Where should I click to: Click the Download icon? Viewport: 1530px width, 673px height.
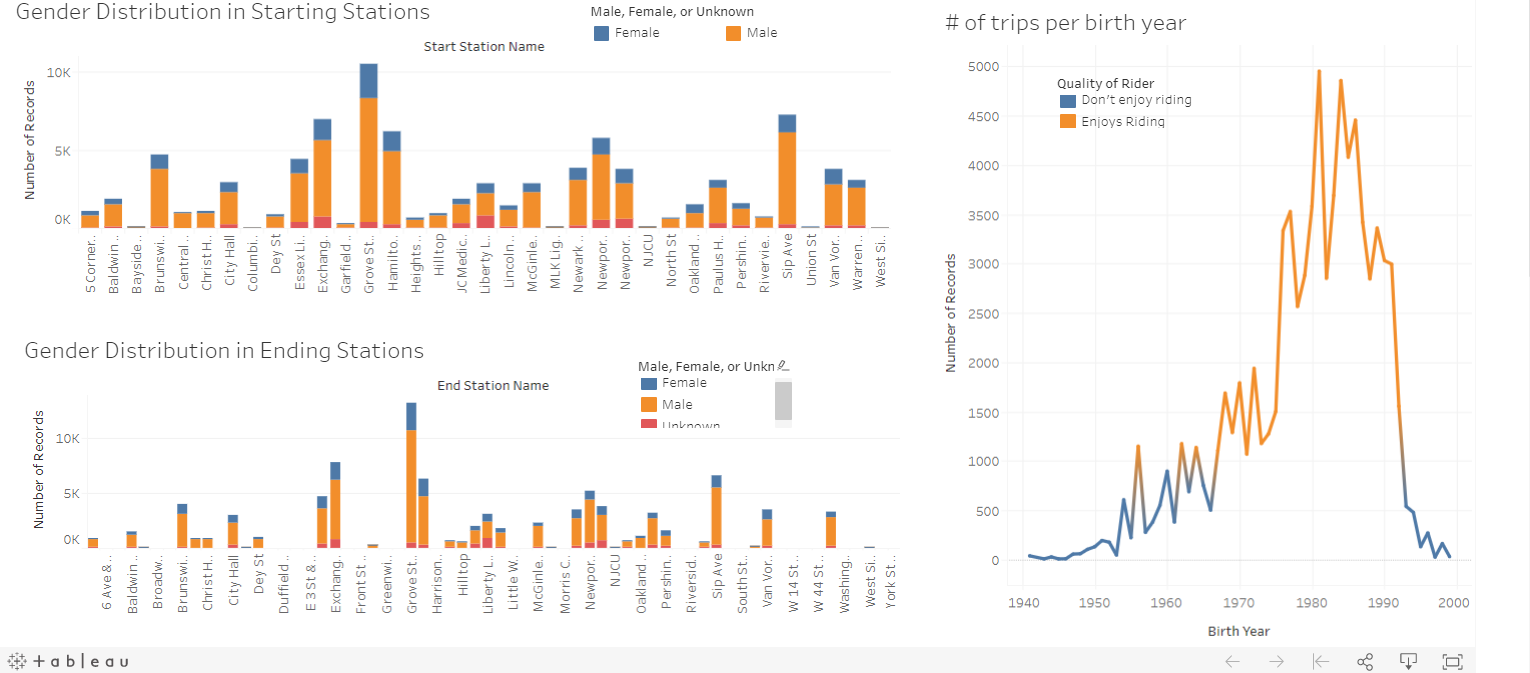(x=1408, y=661)
